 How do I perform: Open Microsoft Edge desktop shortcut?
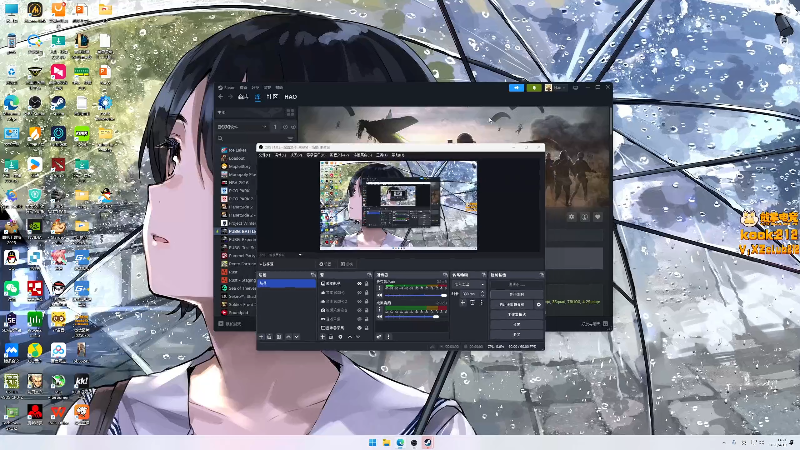tap(11, 106)
